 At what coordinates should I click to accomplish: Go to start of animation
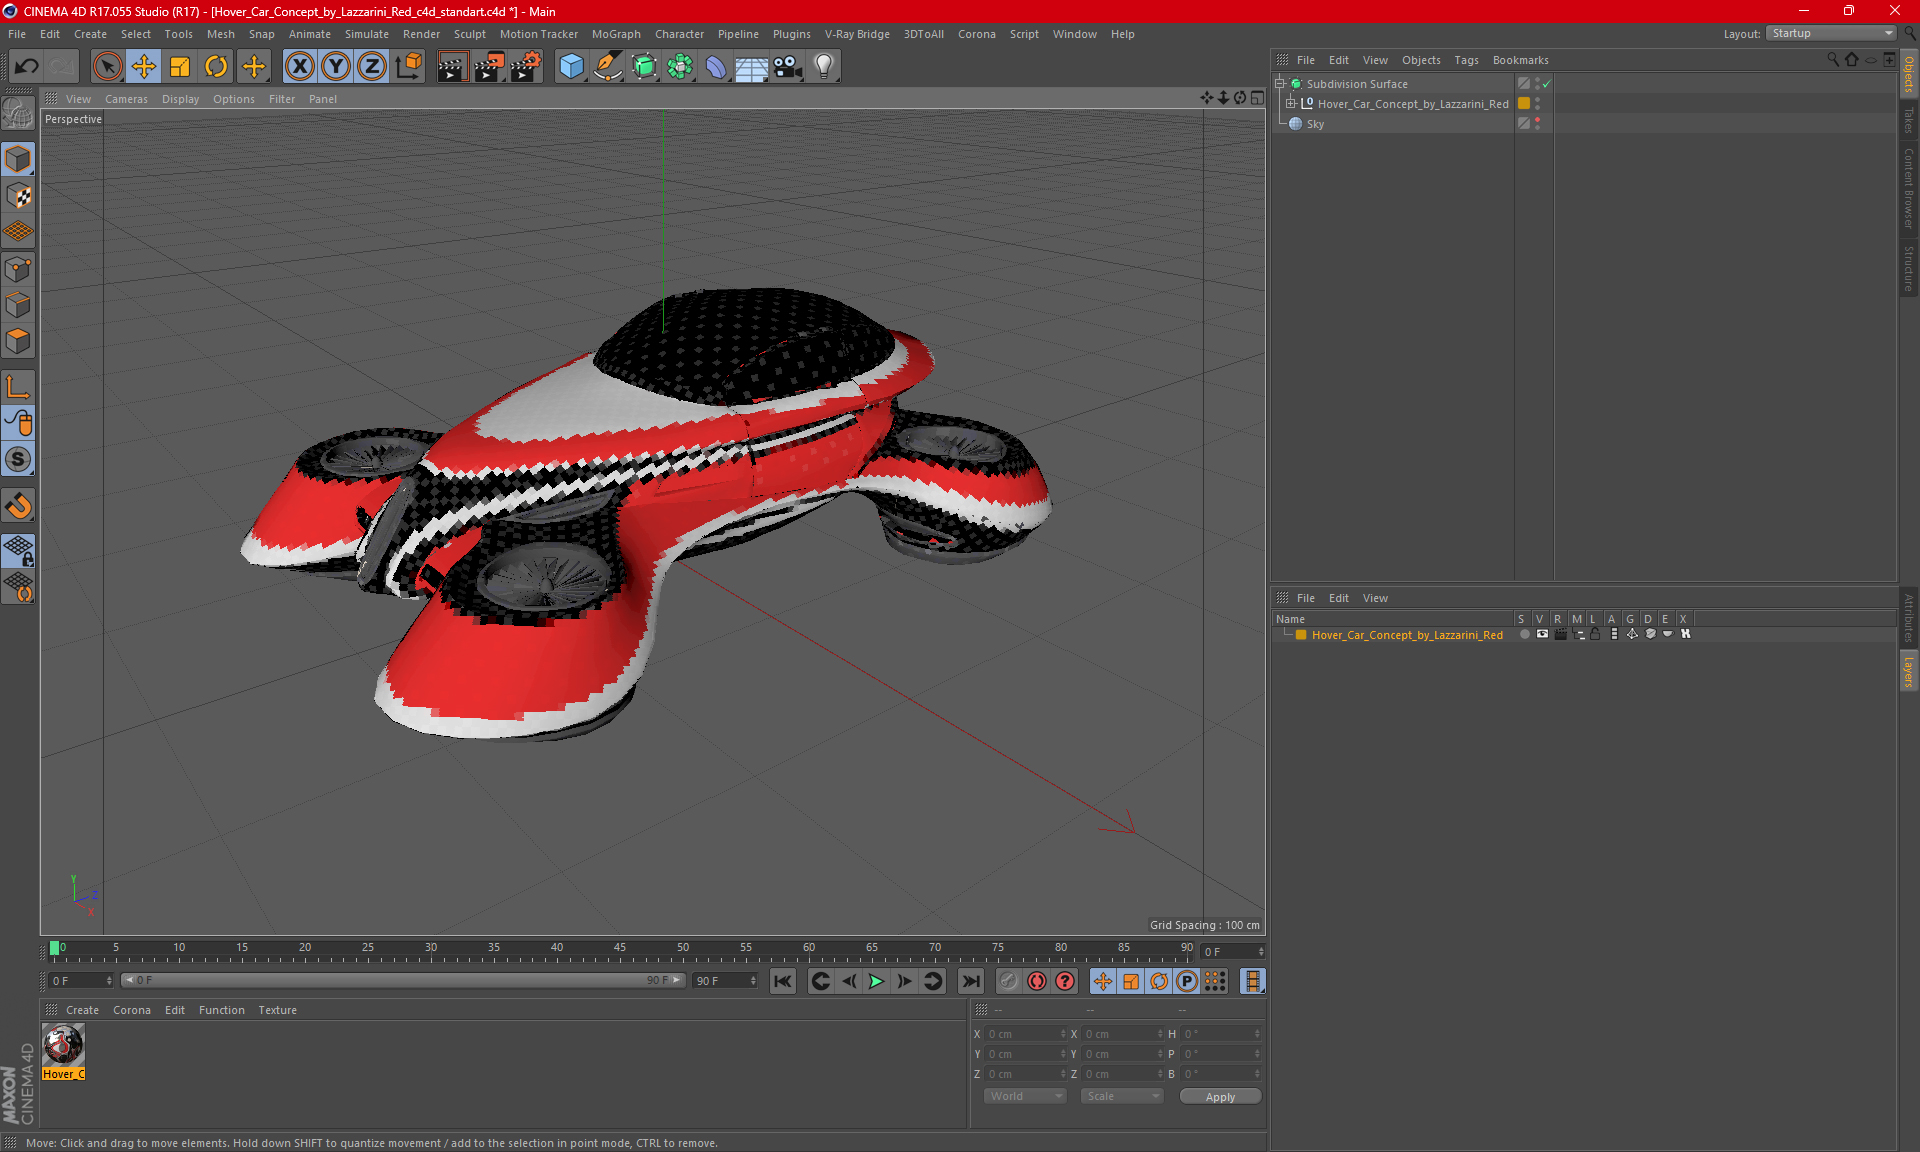point(783,981)
